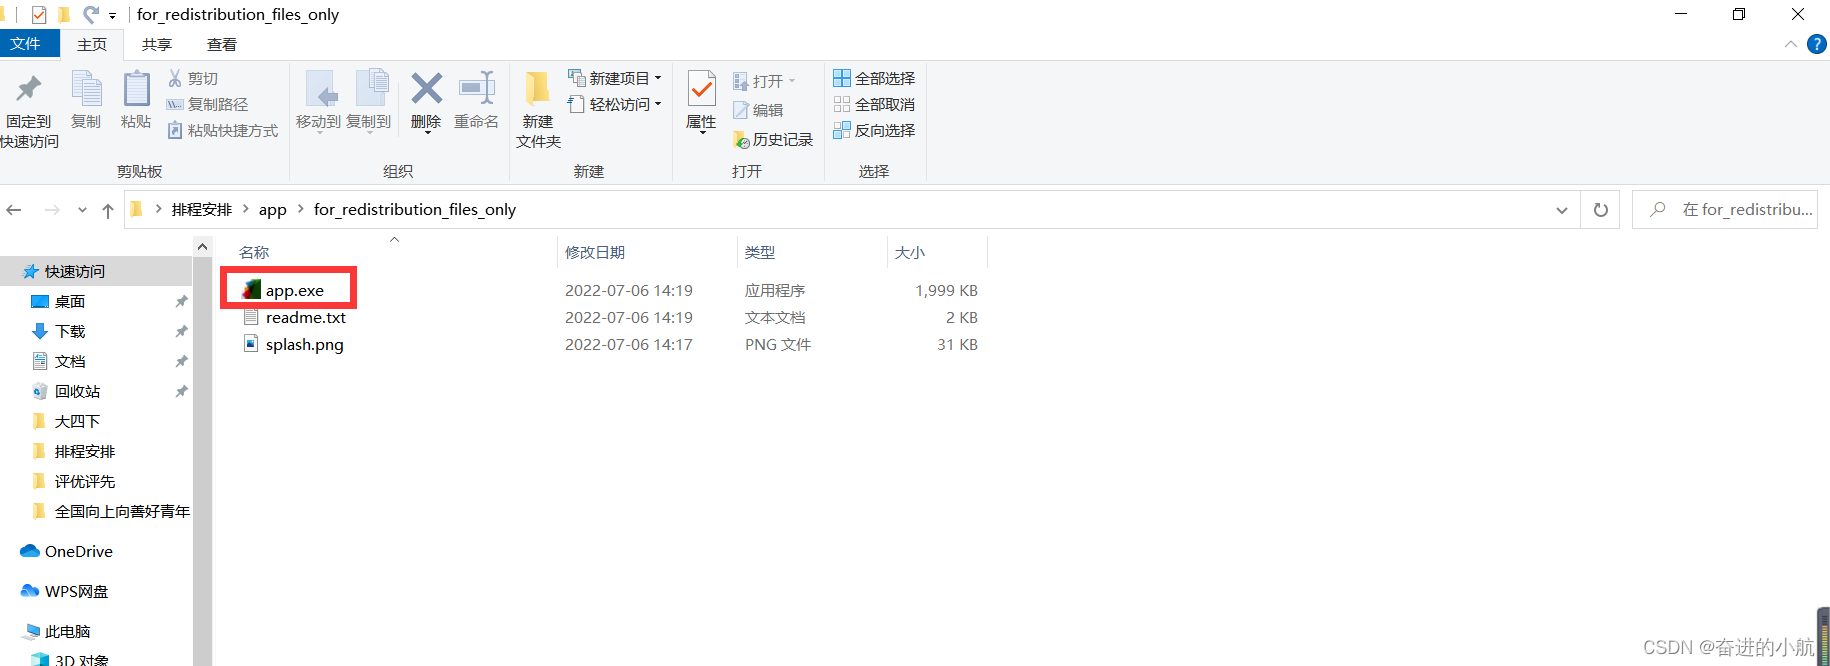This screenshot has height=666, width=1830.
Task: Sort by 大小 column header
Action: point(910,252)
